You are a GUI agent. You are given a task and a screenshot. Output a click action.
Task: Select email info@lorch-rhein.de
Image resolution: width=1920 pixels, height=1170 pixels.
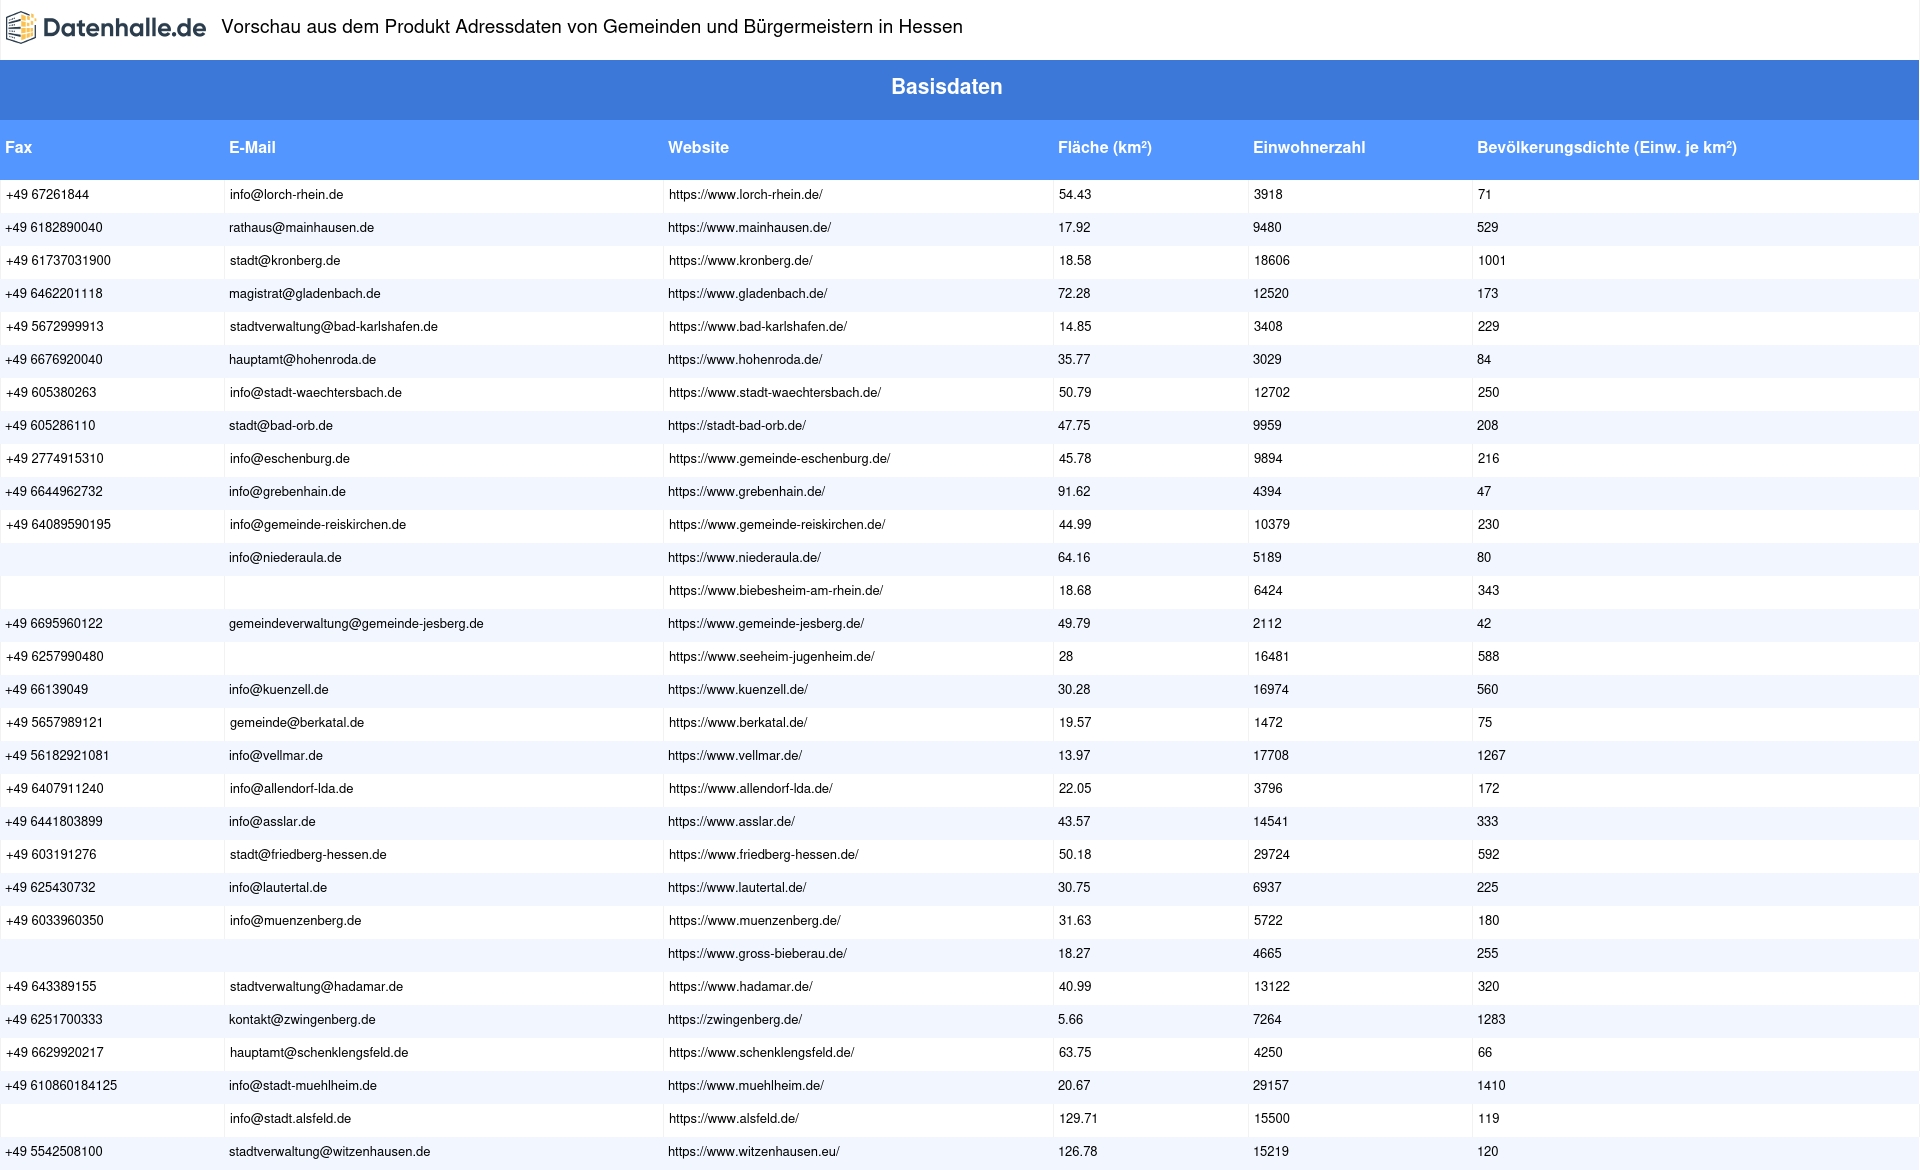pyautogui.click(x=287, y=195)
